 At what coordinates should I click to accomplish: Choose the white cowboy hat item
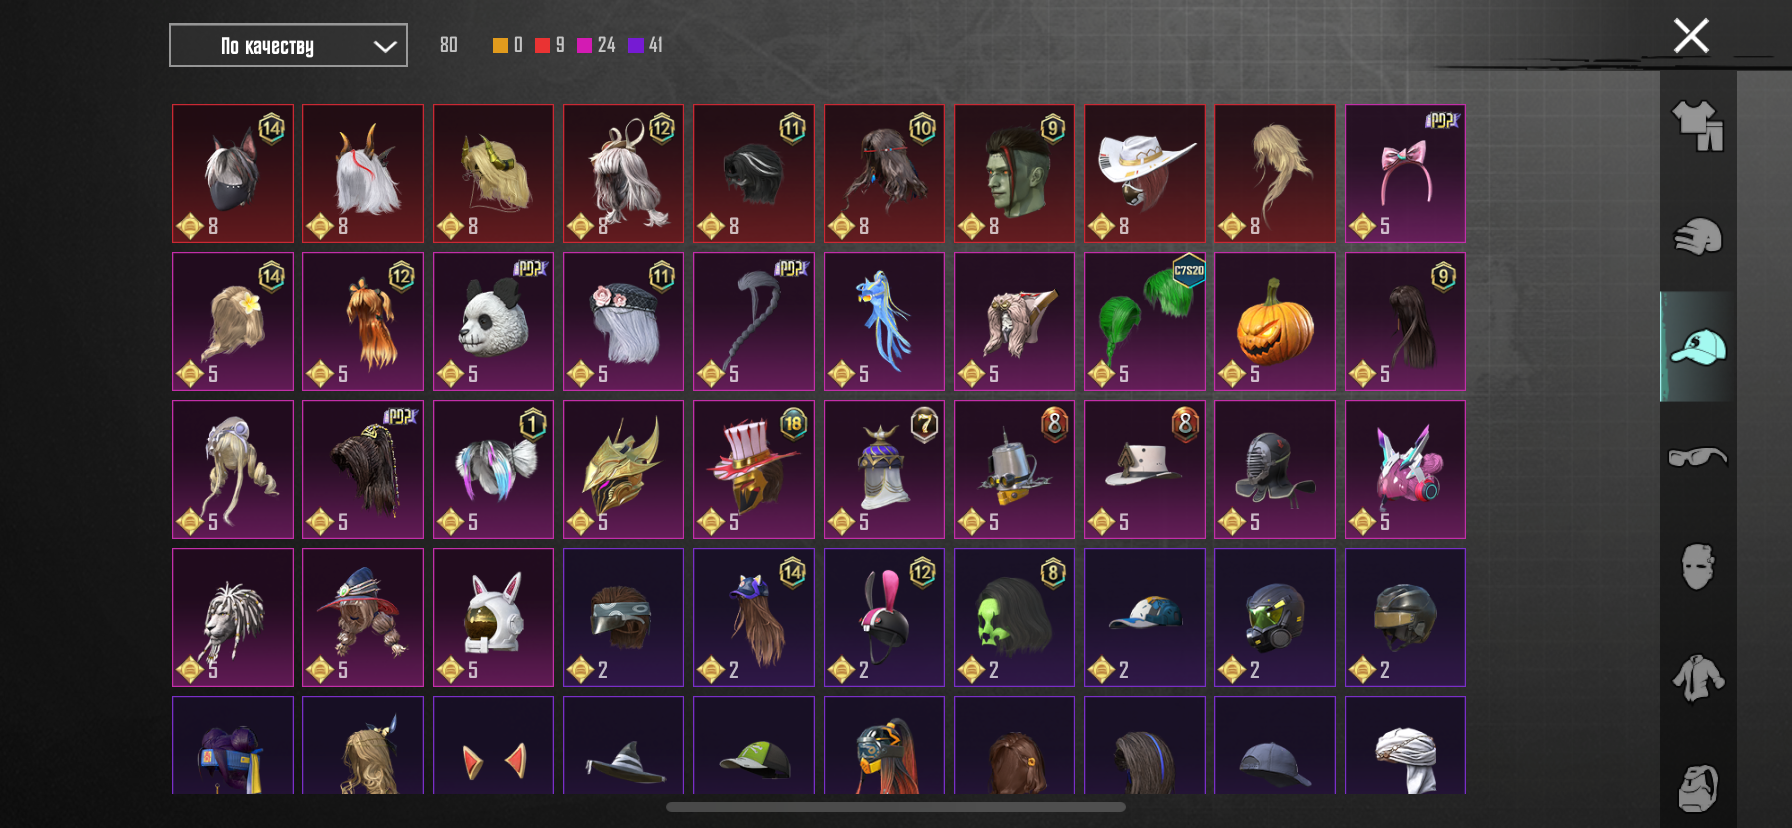[x=1145, y=173]
